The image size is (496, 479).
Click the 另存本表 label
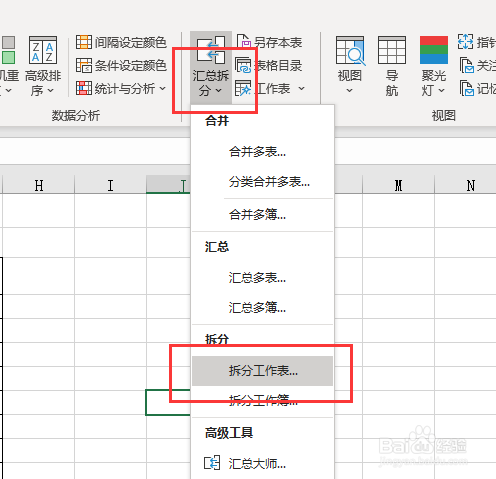pyautogui.click(x=278, y=42)
